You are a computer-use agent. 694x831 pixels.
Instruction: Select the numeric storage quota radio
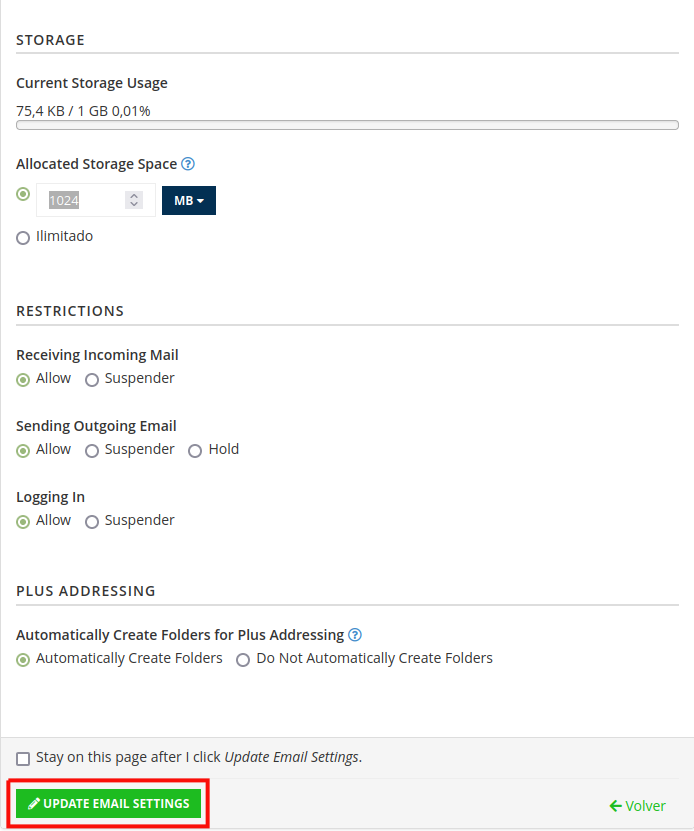(23, 194)
